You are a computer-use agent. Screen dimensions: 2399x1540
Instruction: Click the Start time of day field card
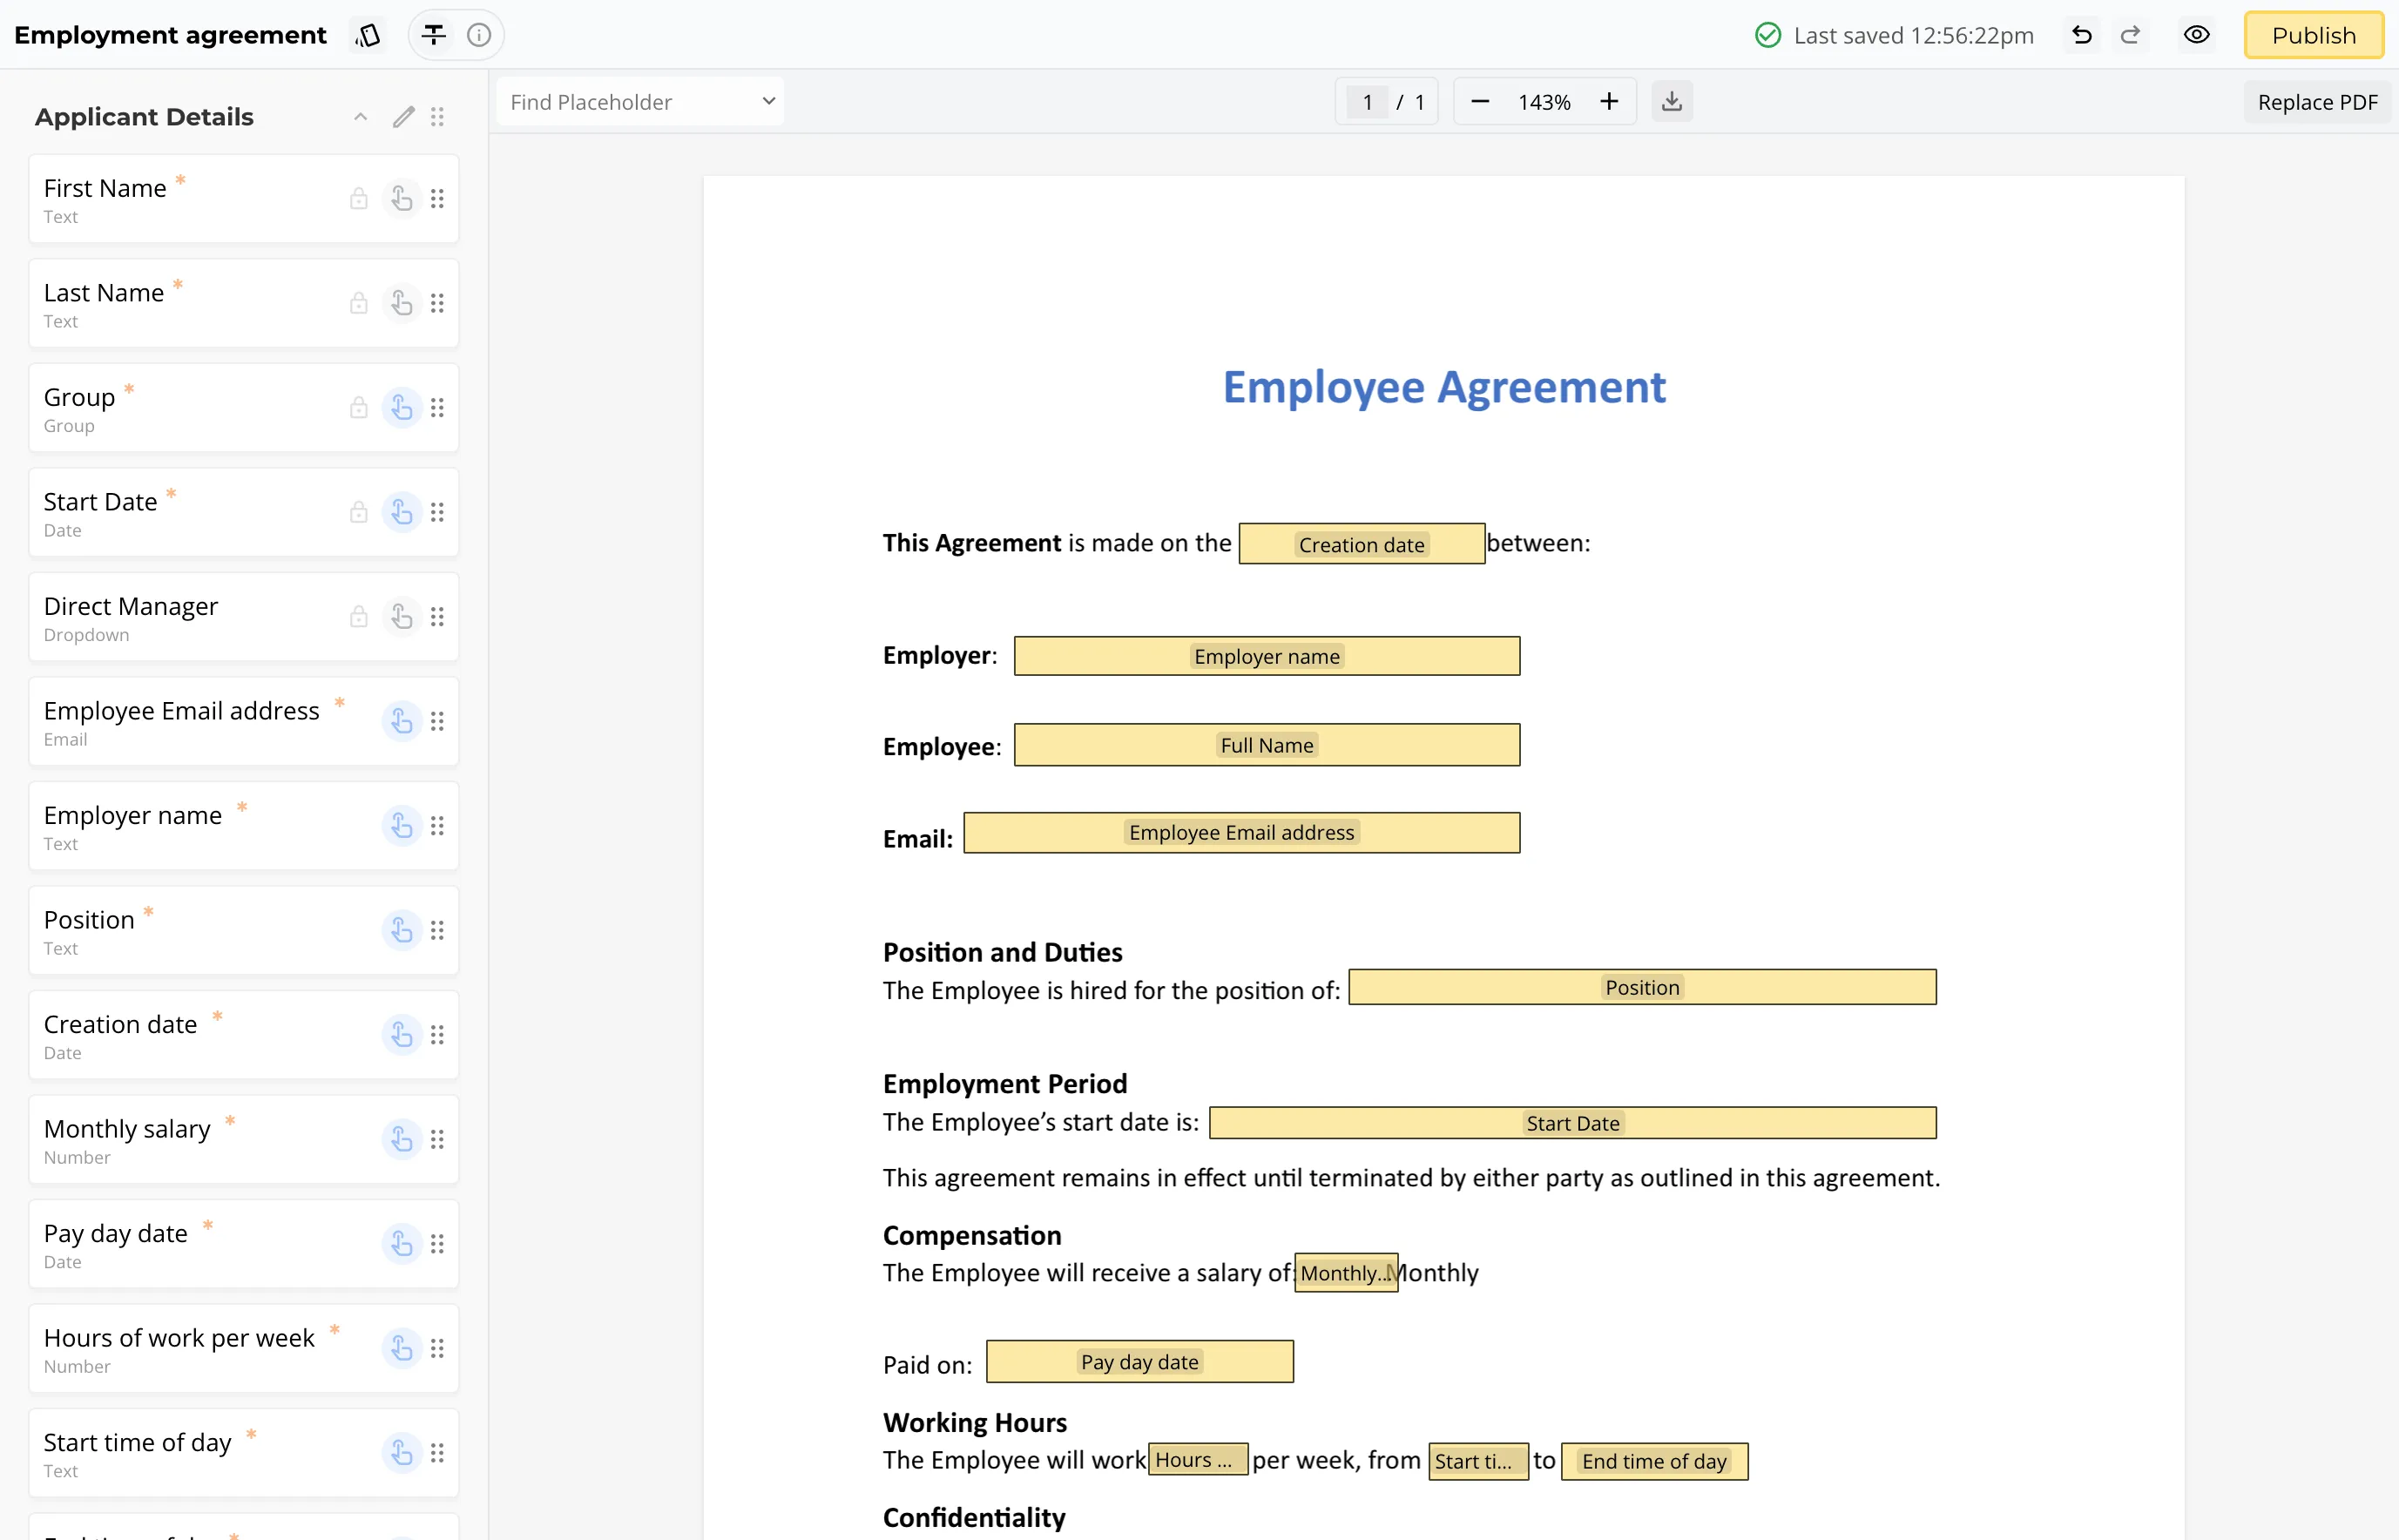244,1453
